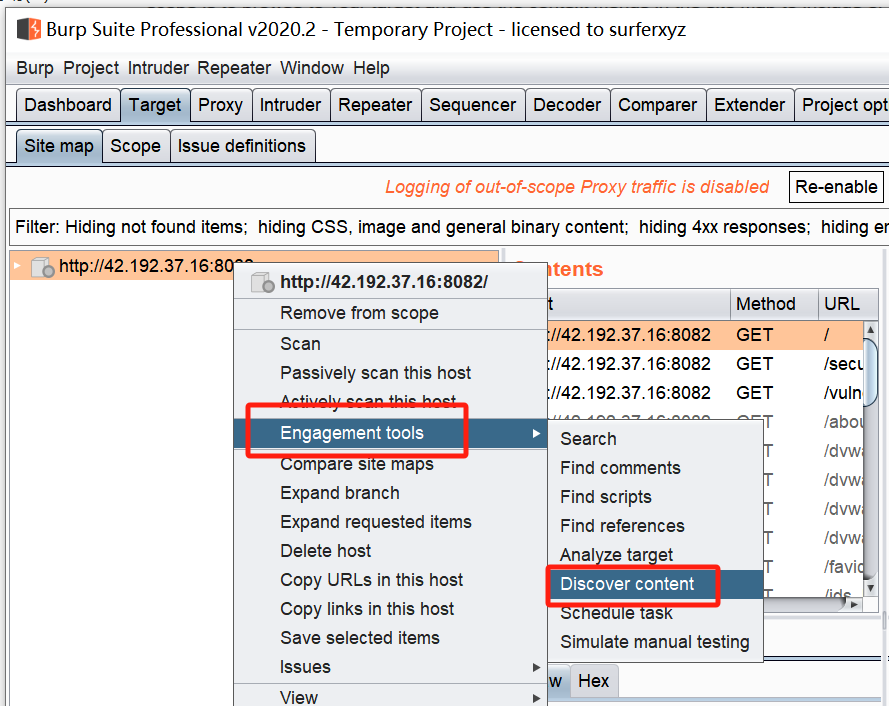
Task: Sort contents by URL column header
Action: (x=848, y=304)
